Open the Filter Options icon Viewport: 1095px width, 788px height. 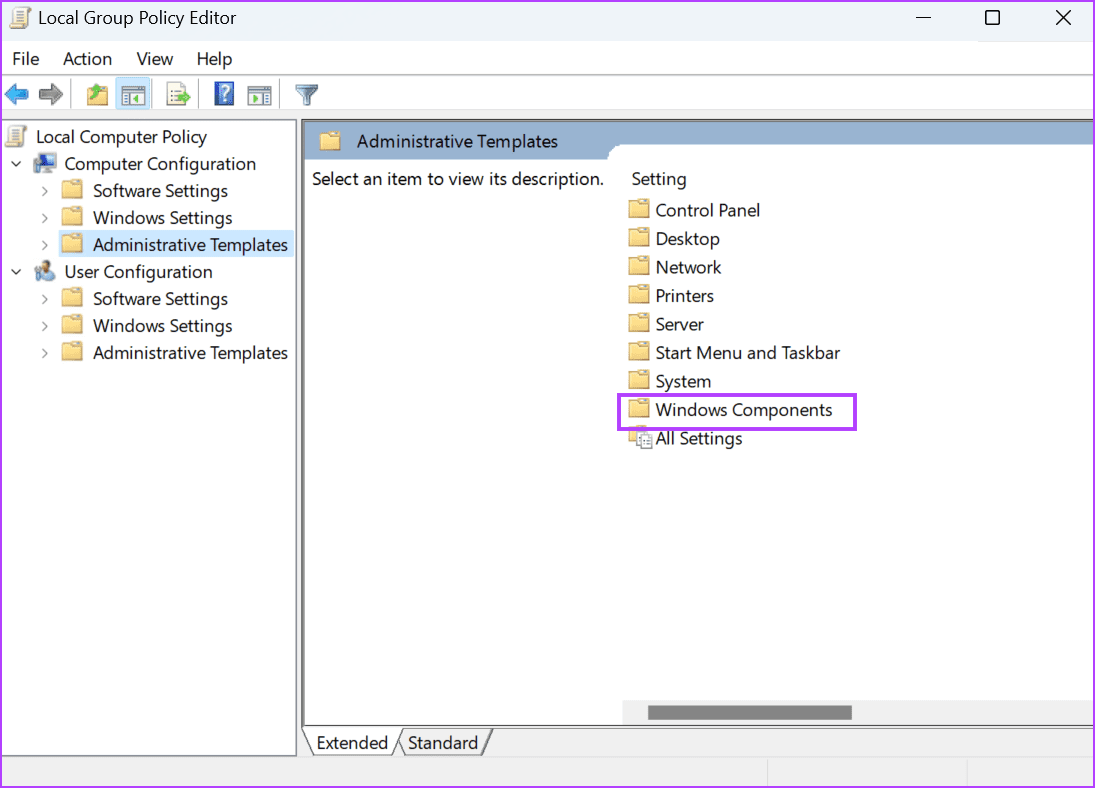(306, 93)
